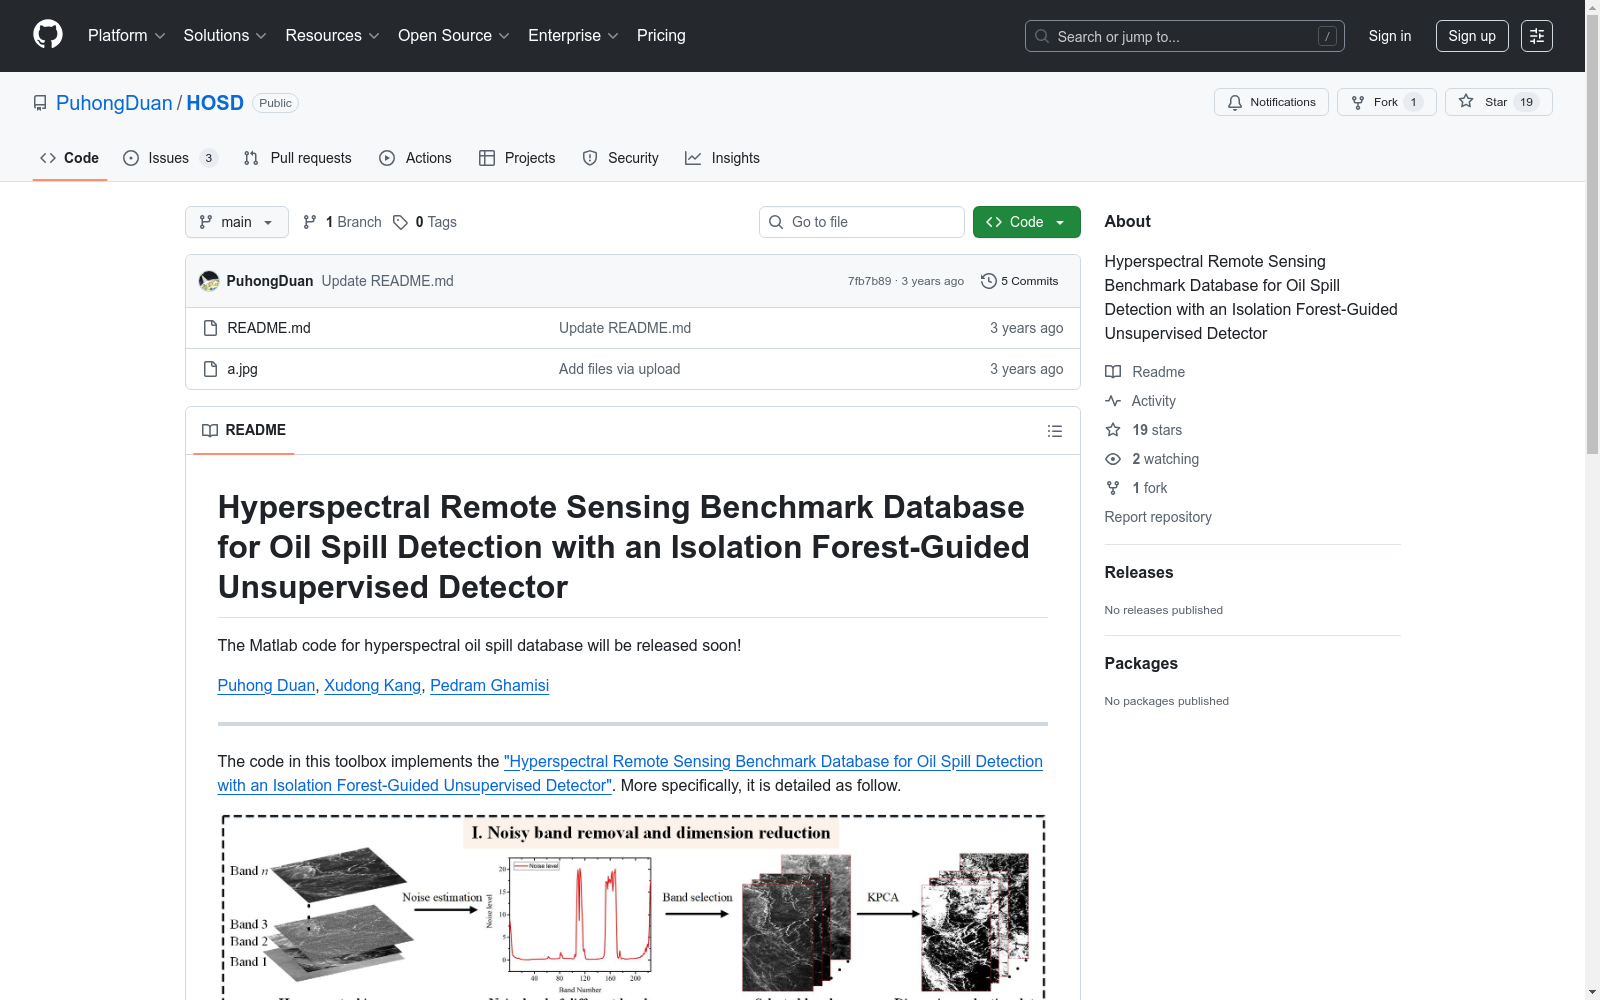Screen dimensions: 1600x1000
Task: Star the HOSD repository
Action: (1497, 102)
